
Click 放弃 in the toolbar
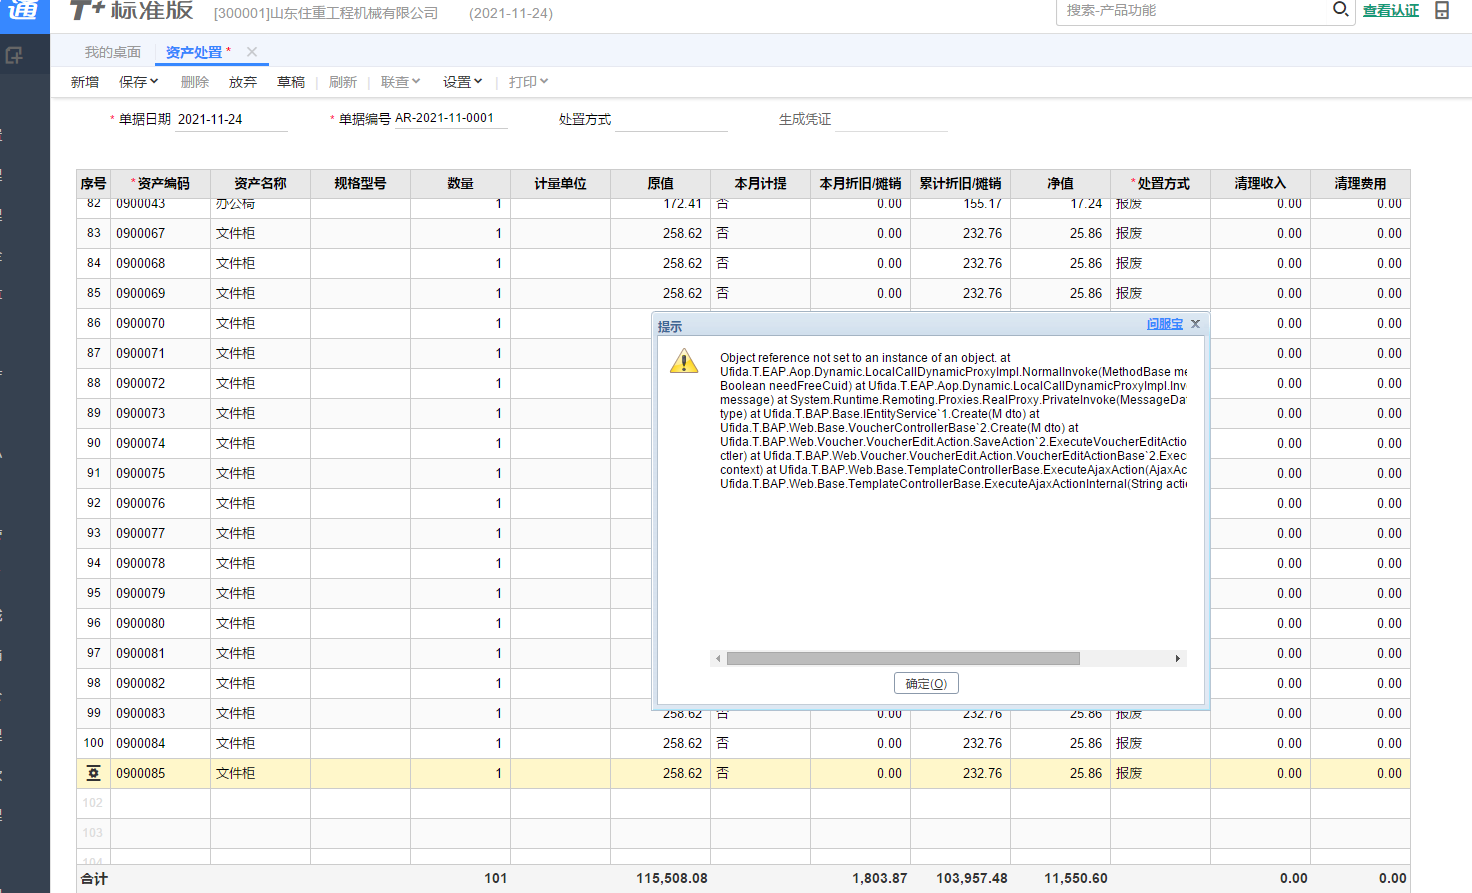coord(243,82)
